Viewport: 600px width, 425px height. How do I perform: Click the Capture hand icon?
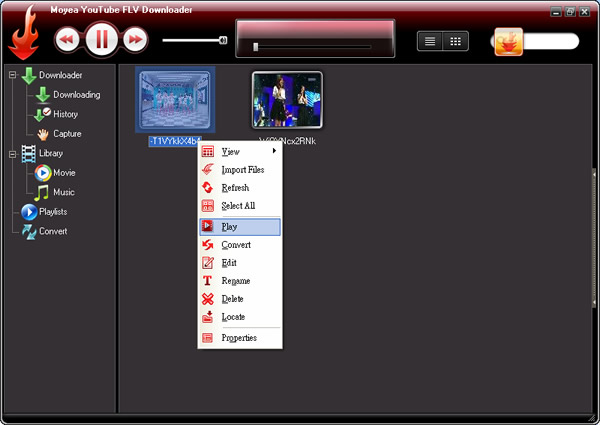click(x=43, y=134)
